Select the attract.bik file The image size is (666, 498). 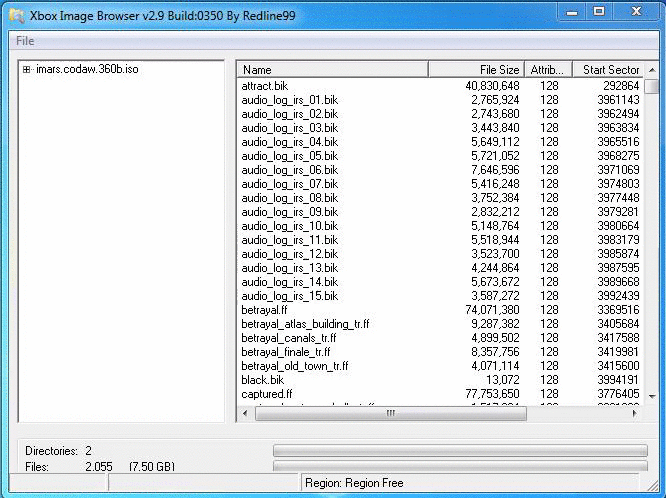pyautogui.click(x=264, y=86)
